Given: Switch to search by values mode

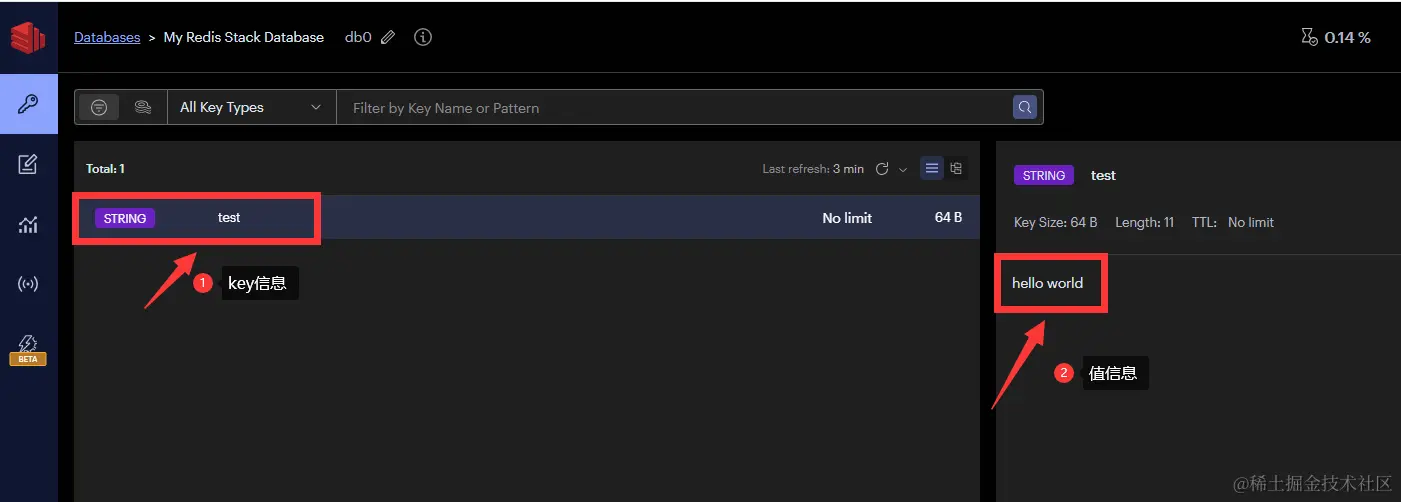Looking at the screenshot, I should 143,107.
